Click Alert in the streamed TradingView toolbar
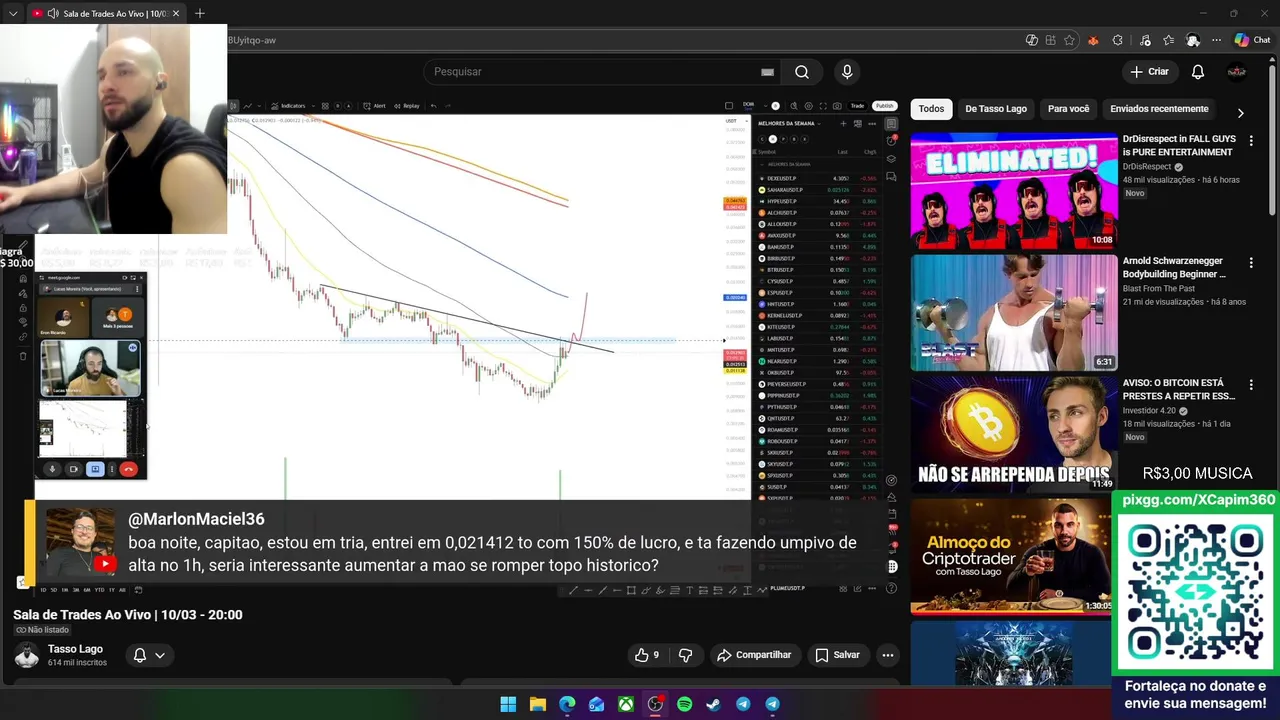This screenshot has width=1280, height=720. (x=375, y=106)
